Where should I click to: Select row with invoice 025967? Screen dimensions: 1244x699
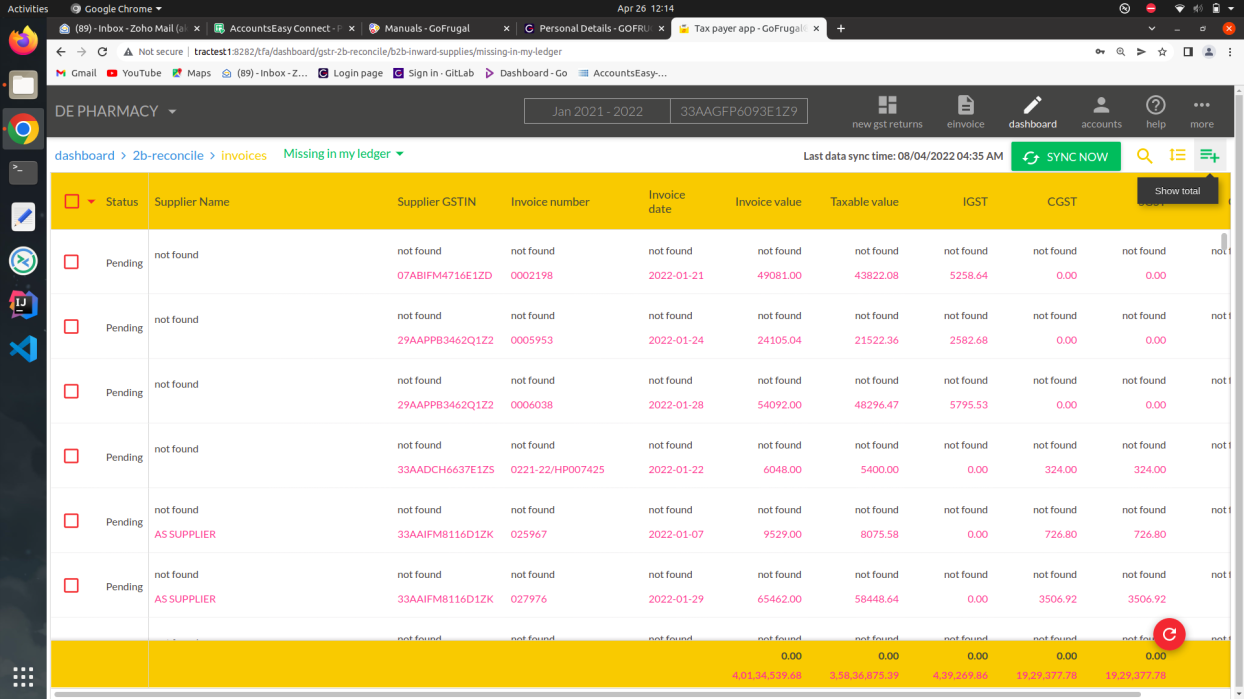click(x=71, y=521)
